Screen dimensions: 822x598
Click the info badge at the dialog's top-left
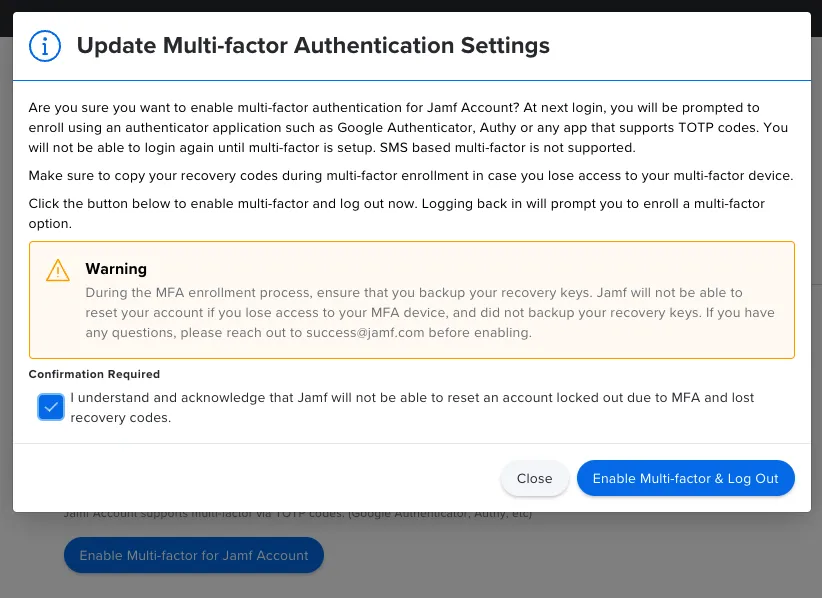tap(44, 46)
